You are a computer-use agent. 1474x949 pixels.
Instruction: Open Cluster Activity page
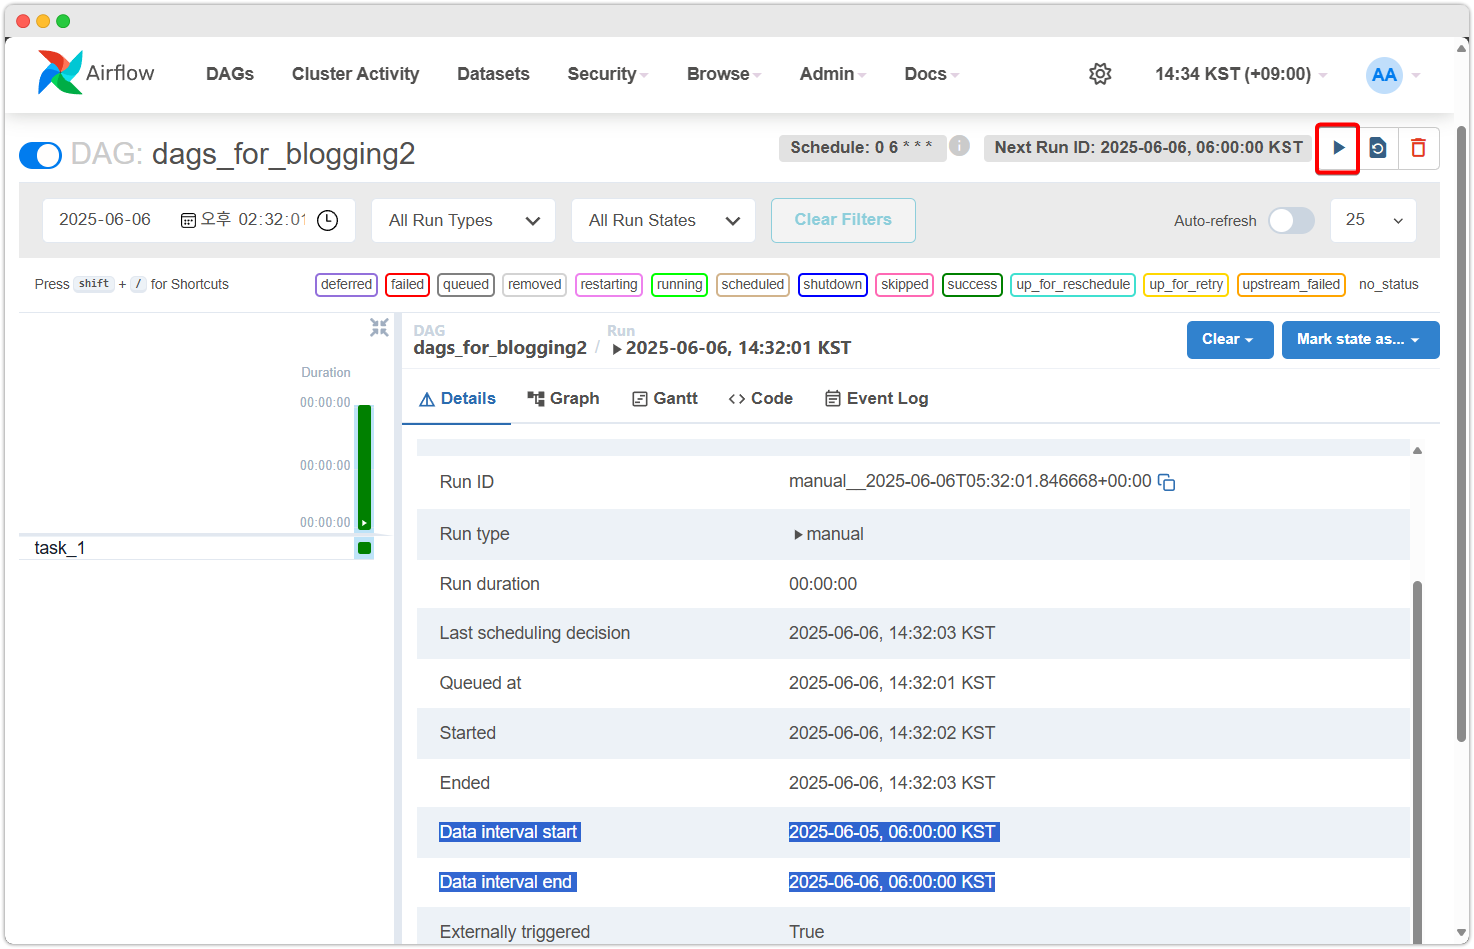[355, 74]
